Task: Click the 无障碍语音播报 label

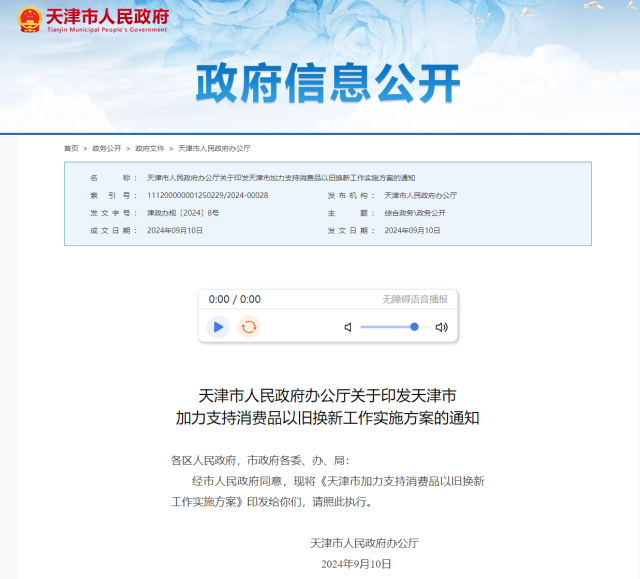Action: 415,299
